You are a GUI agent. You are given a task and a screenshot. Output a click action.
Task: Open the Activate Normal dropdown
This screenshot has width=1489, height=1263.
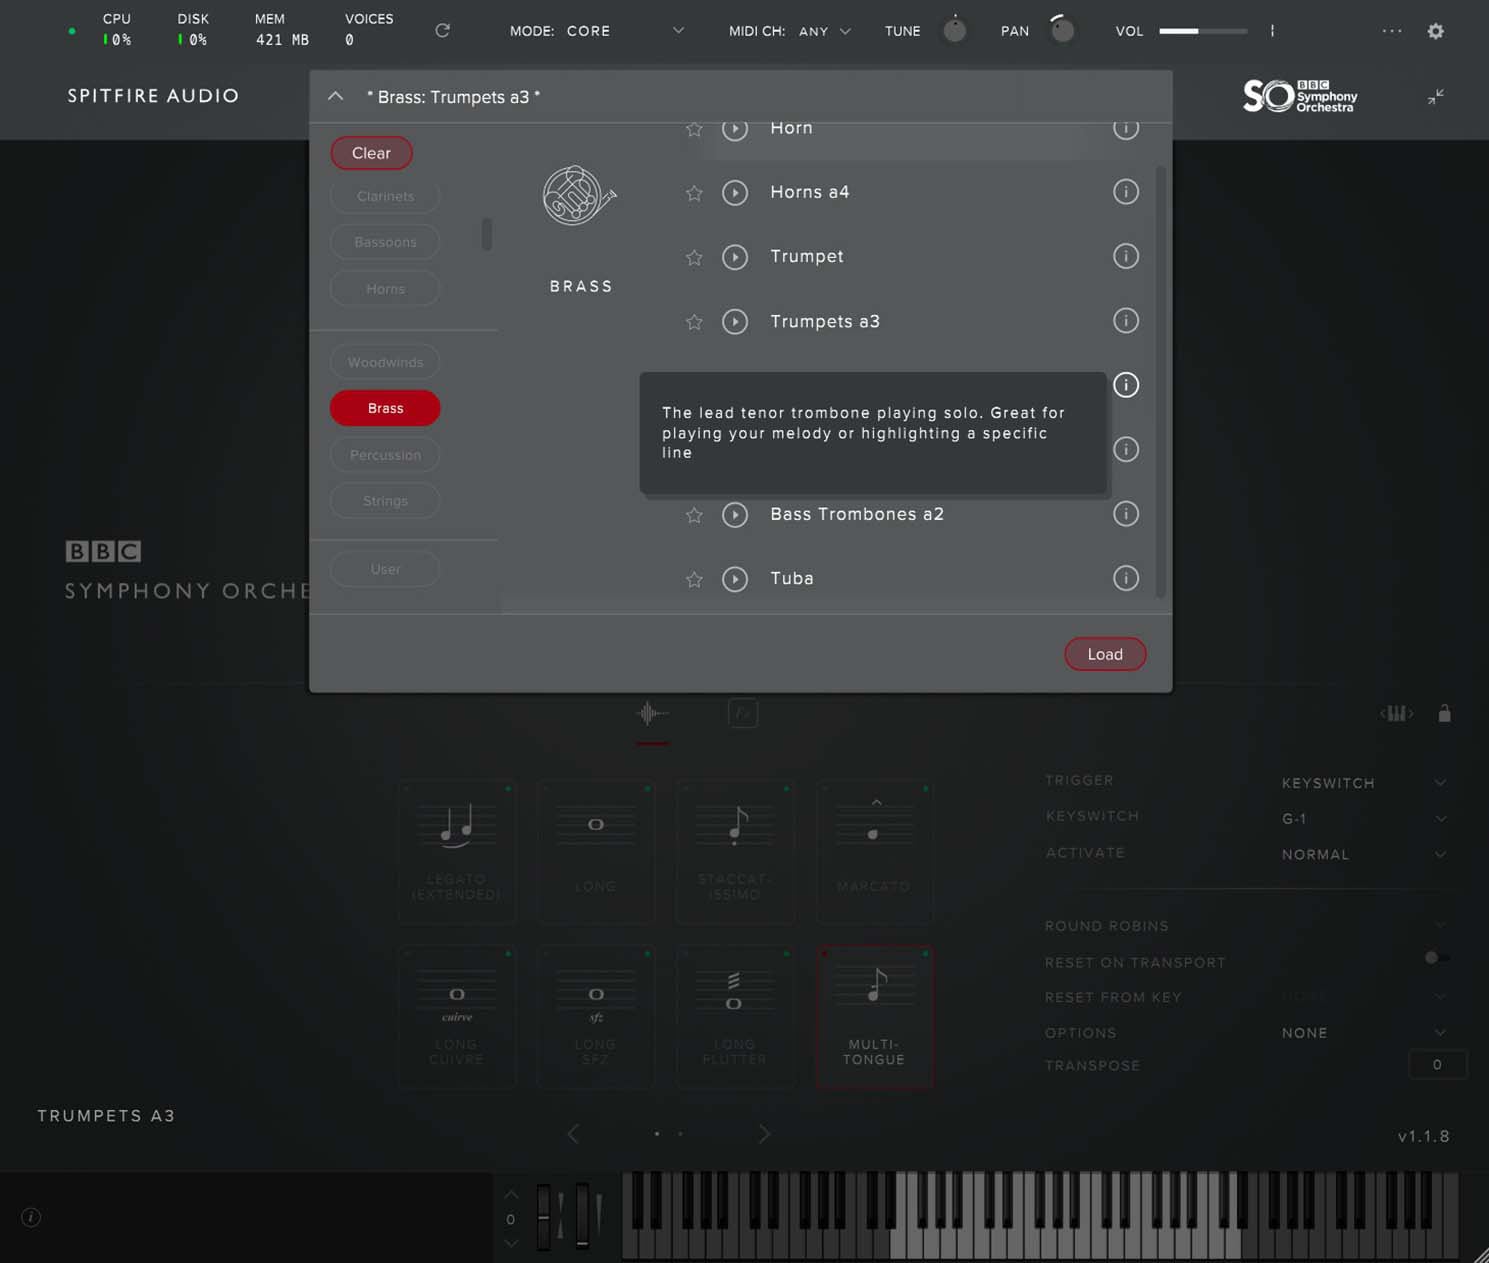pos(1364,855)
